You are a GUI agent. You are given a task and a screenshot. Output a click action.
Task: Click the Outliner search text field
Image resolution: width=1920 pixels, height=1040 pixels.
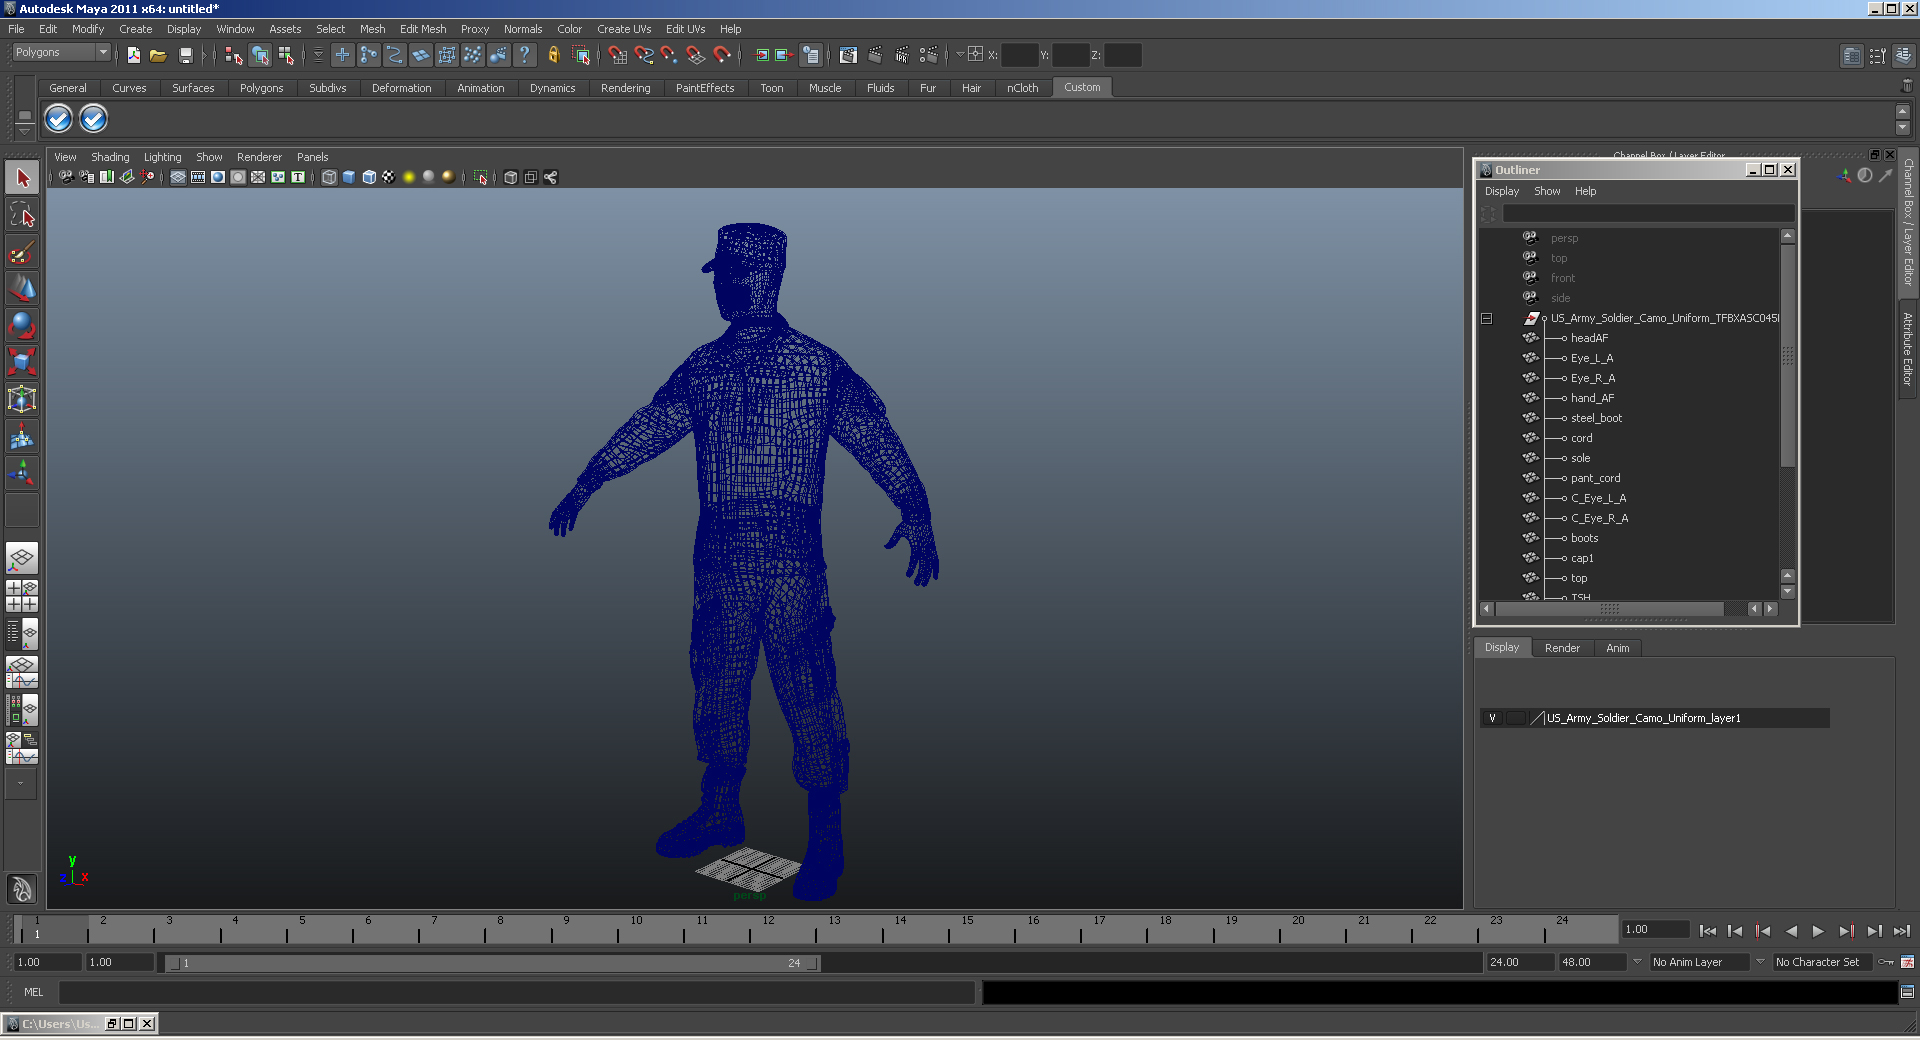click(1648, 214)
